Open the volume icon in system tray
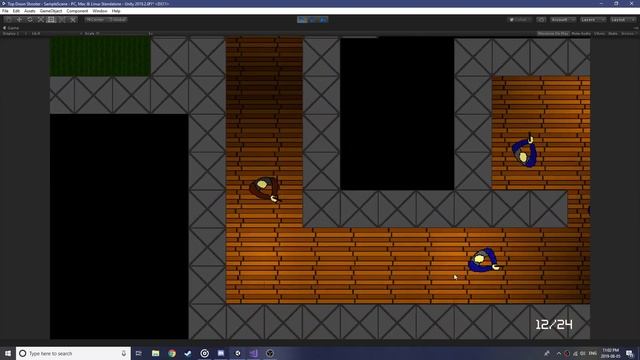Image resolution: width=640 pixels, height=360 pixels. [x=583, y=353]
